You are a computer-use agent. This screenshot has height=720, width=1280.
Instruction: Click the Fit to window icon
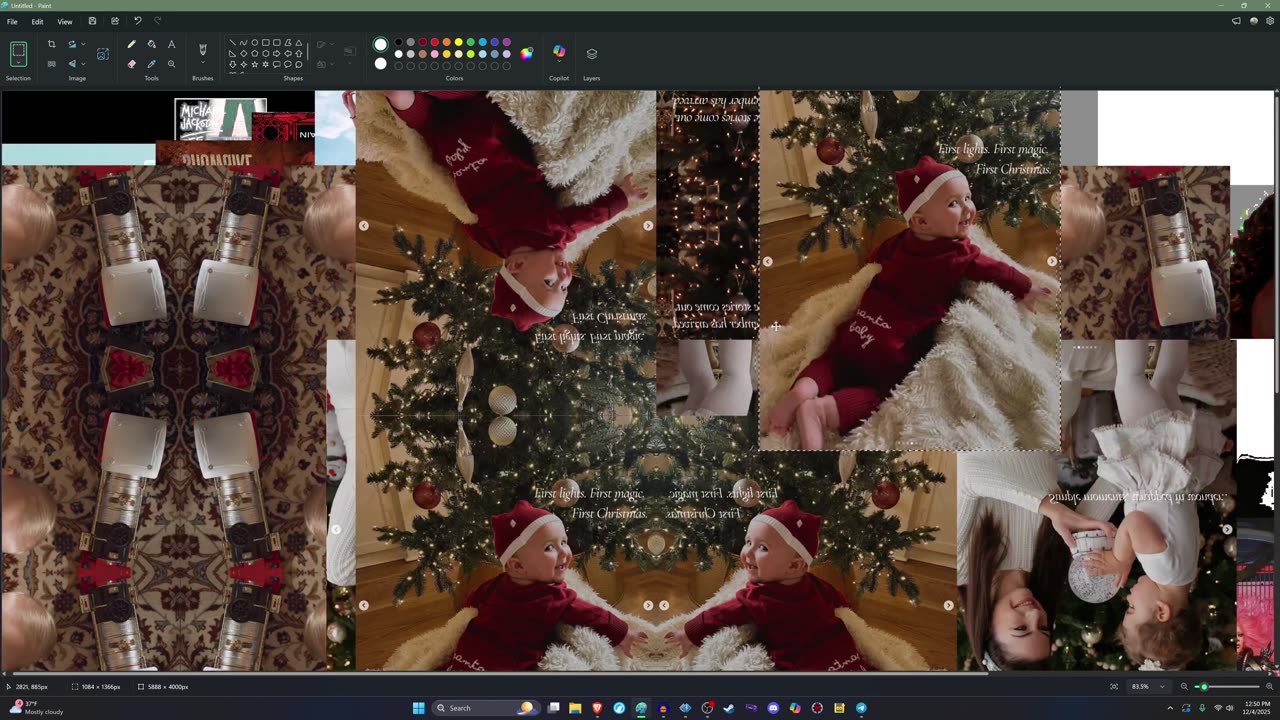pos(1114,687)
